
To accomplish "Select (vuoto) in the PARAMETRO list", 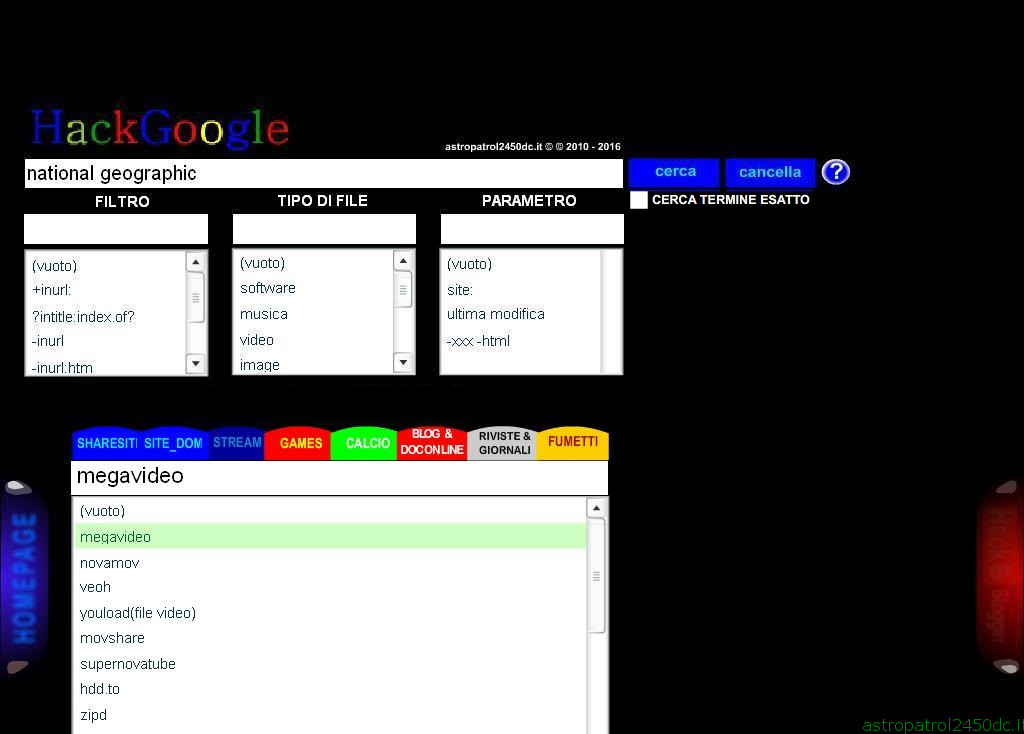I will (521, 264).
